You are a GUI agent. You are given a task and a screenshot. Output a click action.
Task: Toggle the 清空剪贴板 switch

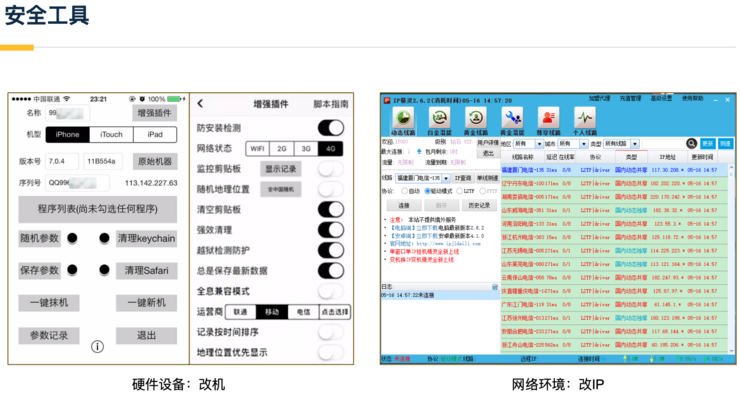tap(331, 209)
